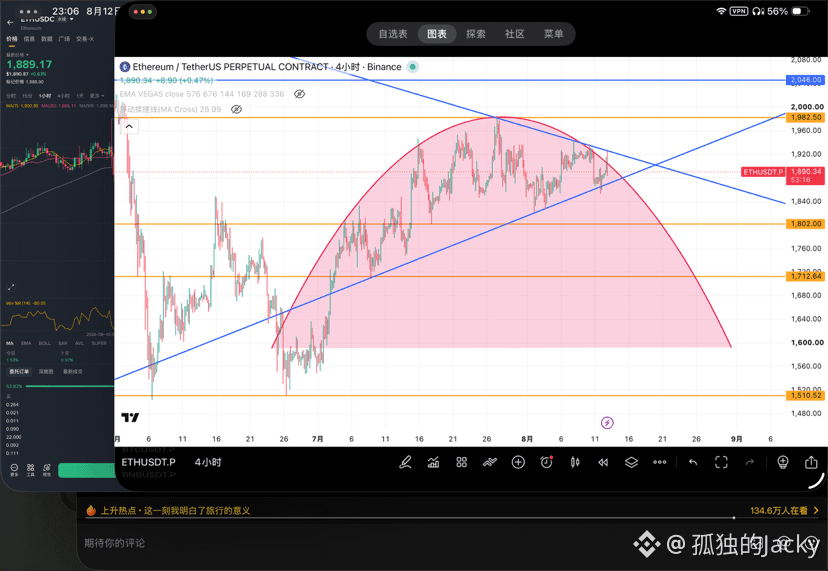Click the 2,046.00 blue price label
Screen dimensions: 828x571
click(x=805, y=80)
